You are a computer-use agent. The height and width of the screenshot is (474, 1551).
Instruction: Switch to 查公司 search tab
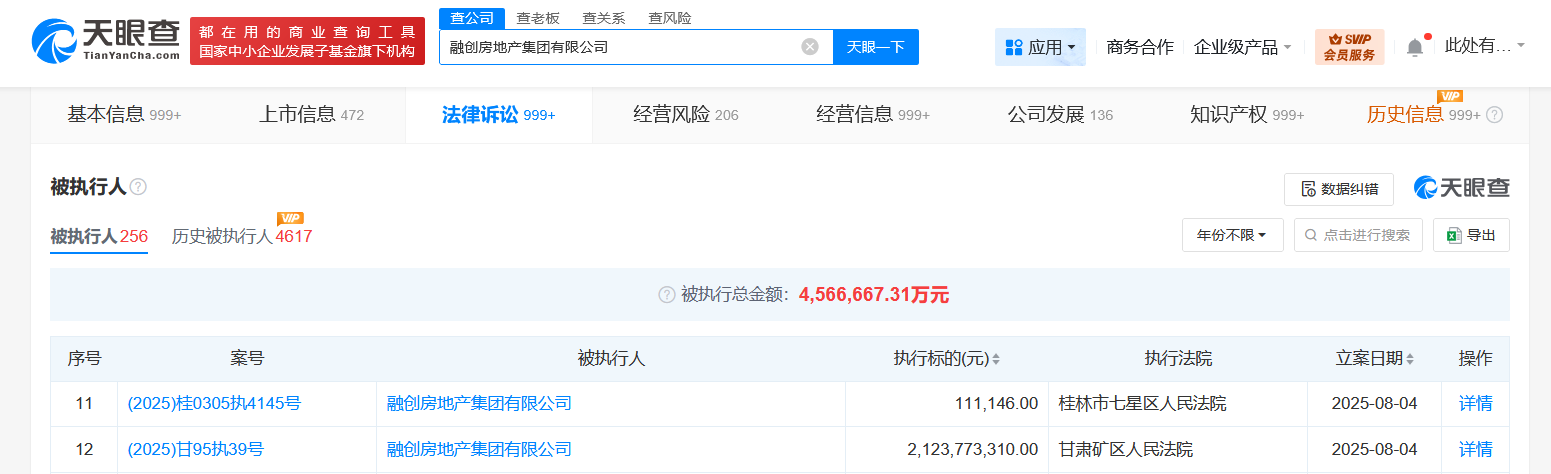(x=472, y=18)
